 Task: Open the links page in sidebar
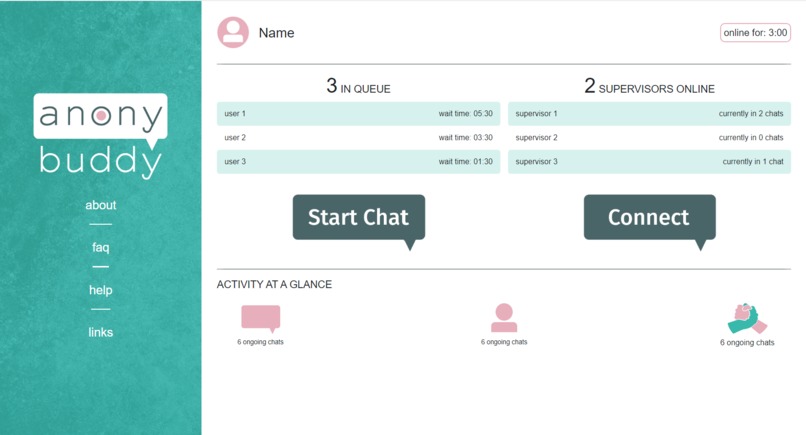tap(101, 332)
